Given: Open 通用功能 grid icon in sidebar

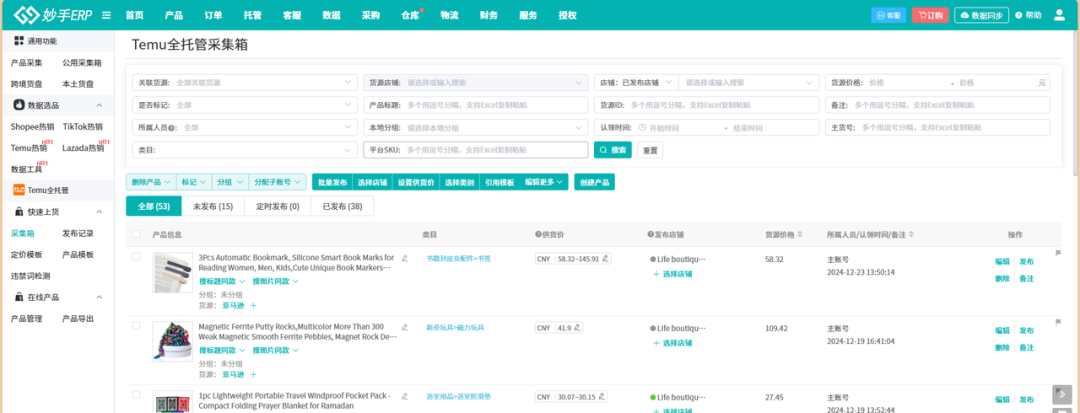Looking at the screenshot, I should point(19,41).
